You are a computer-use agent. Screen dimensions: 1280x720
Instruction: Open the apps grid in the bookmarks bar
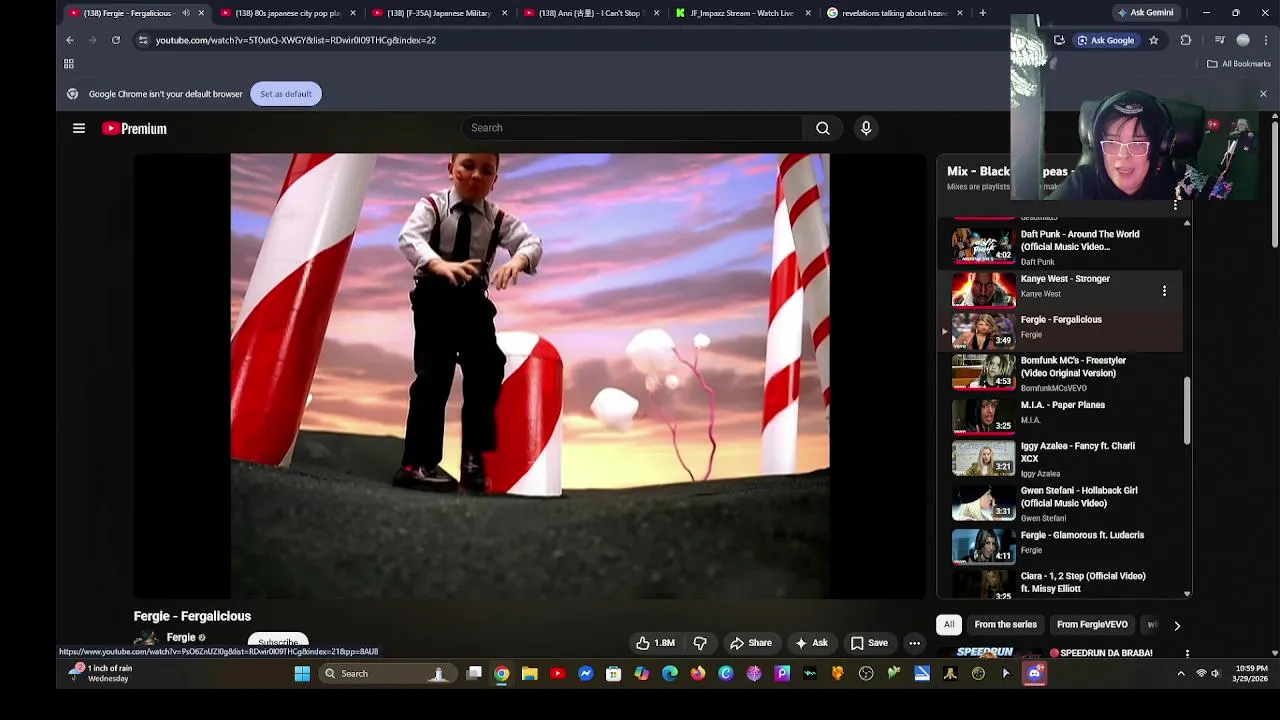(x=69, y=64)
